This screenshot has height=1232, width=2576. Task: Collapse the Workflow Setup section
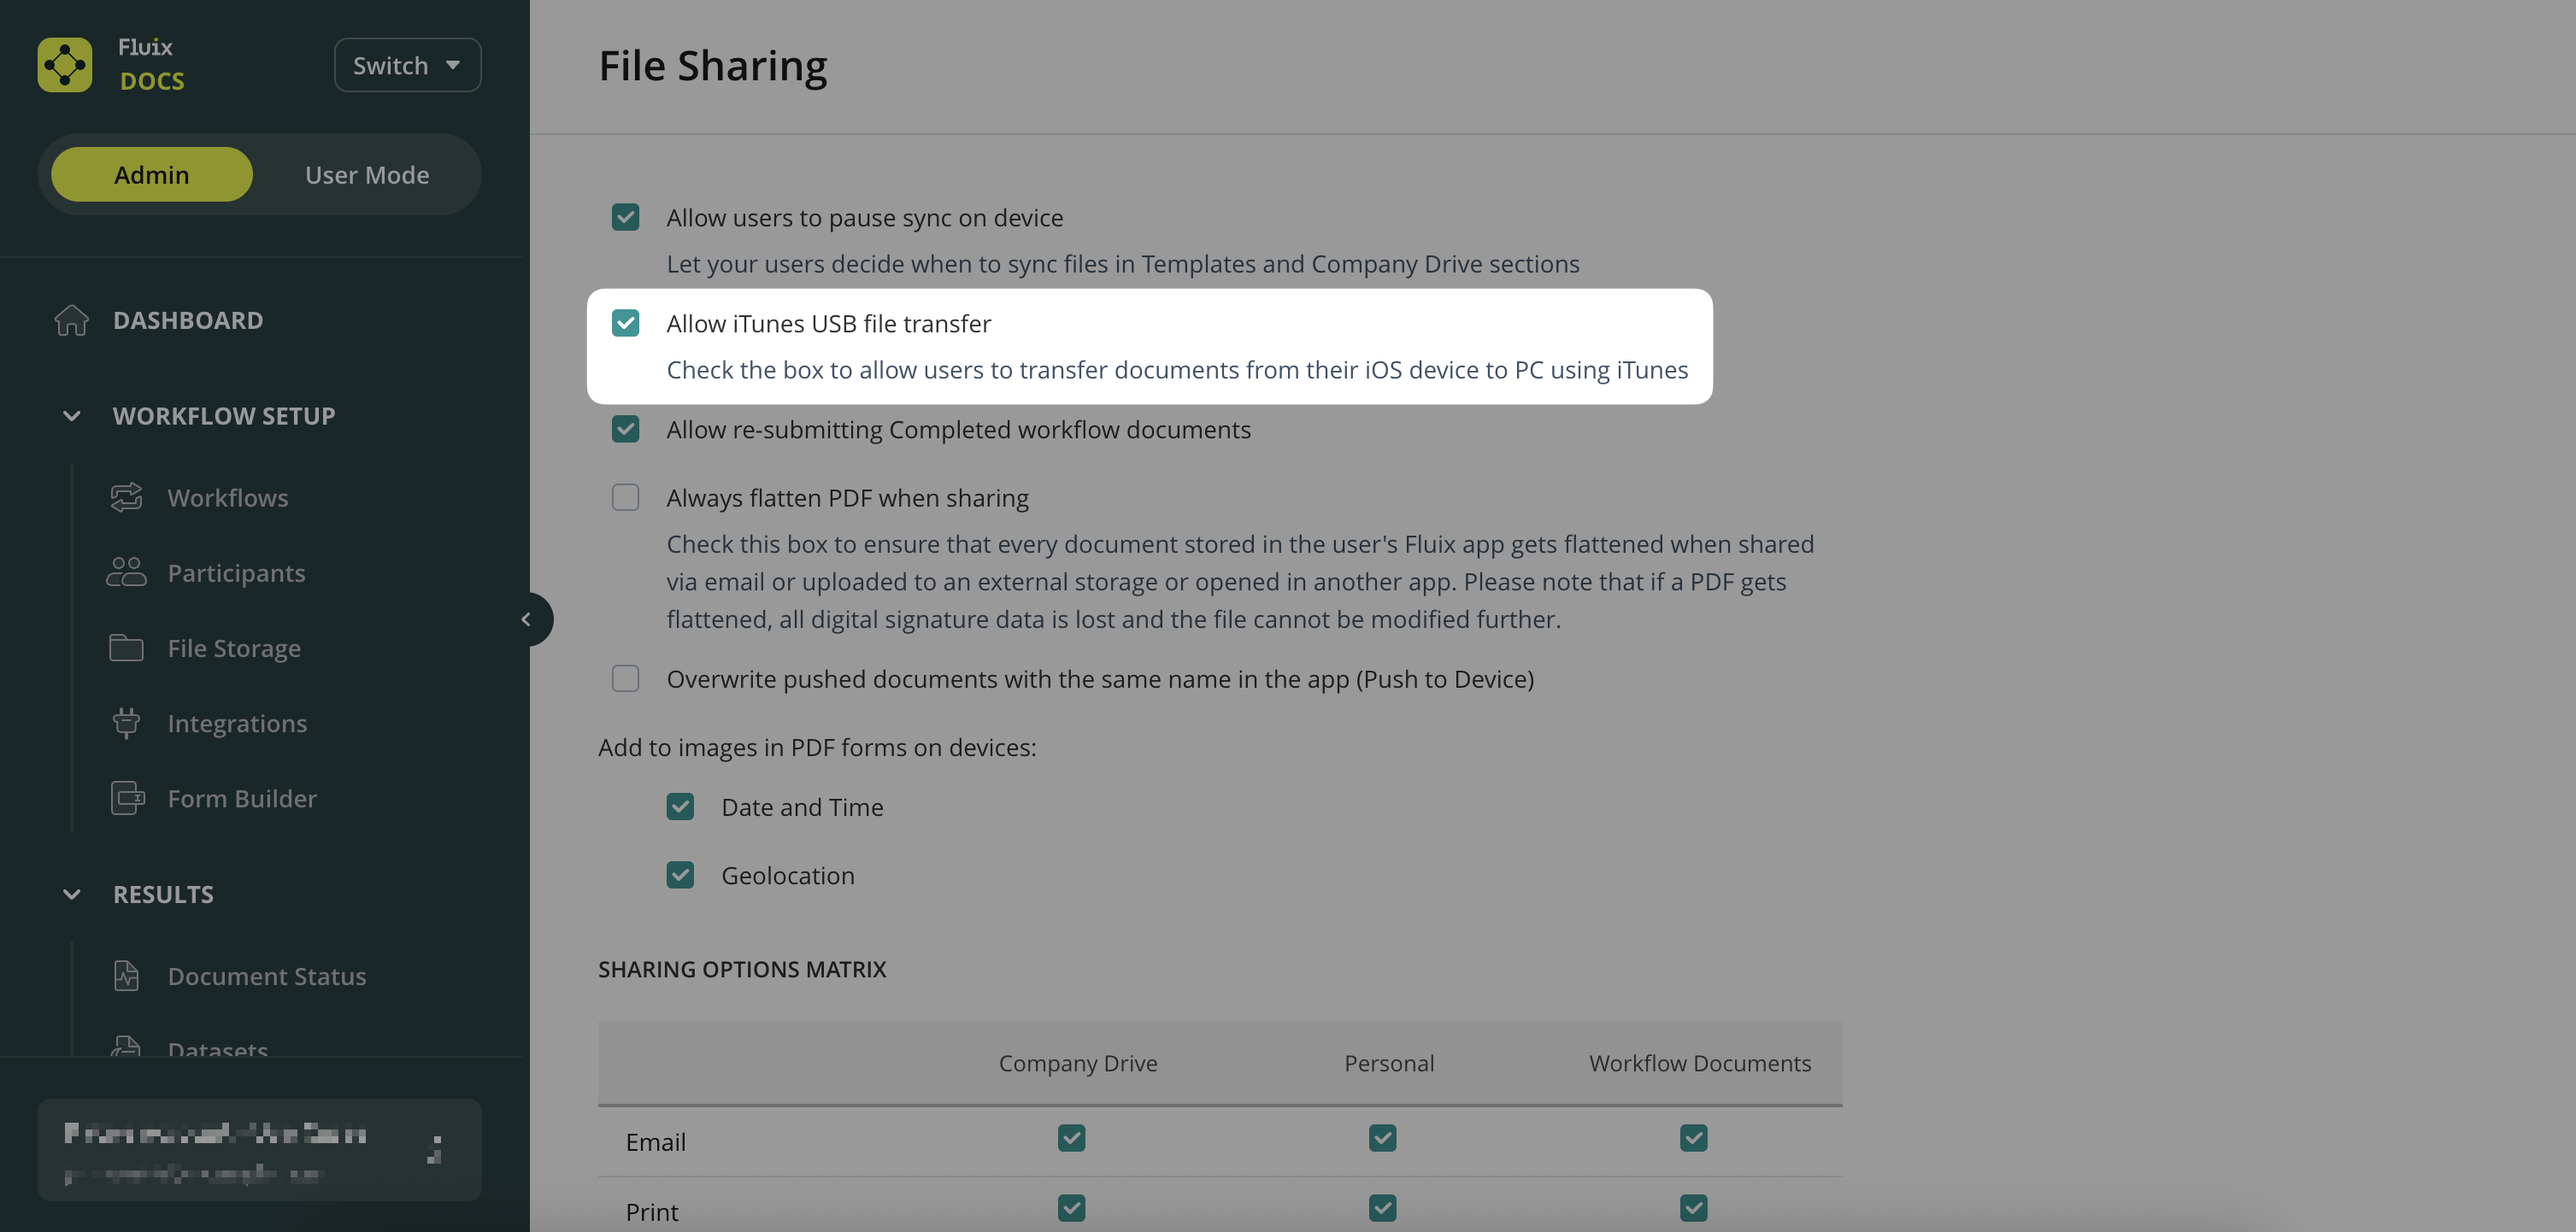click(72, 416)
